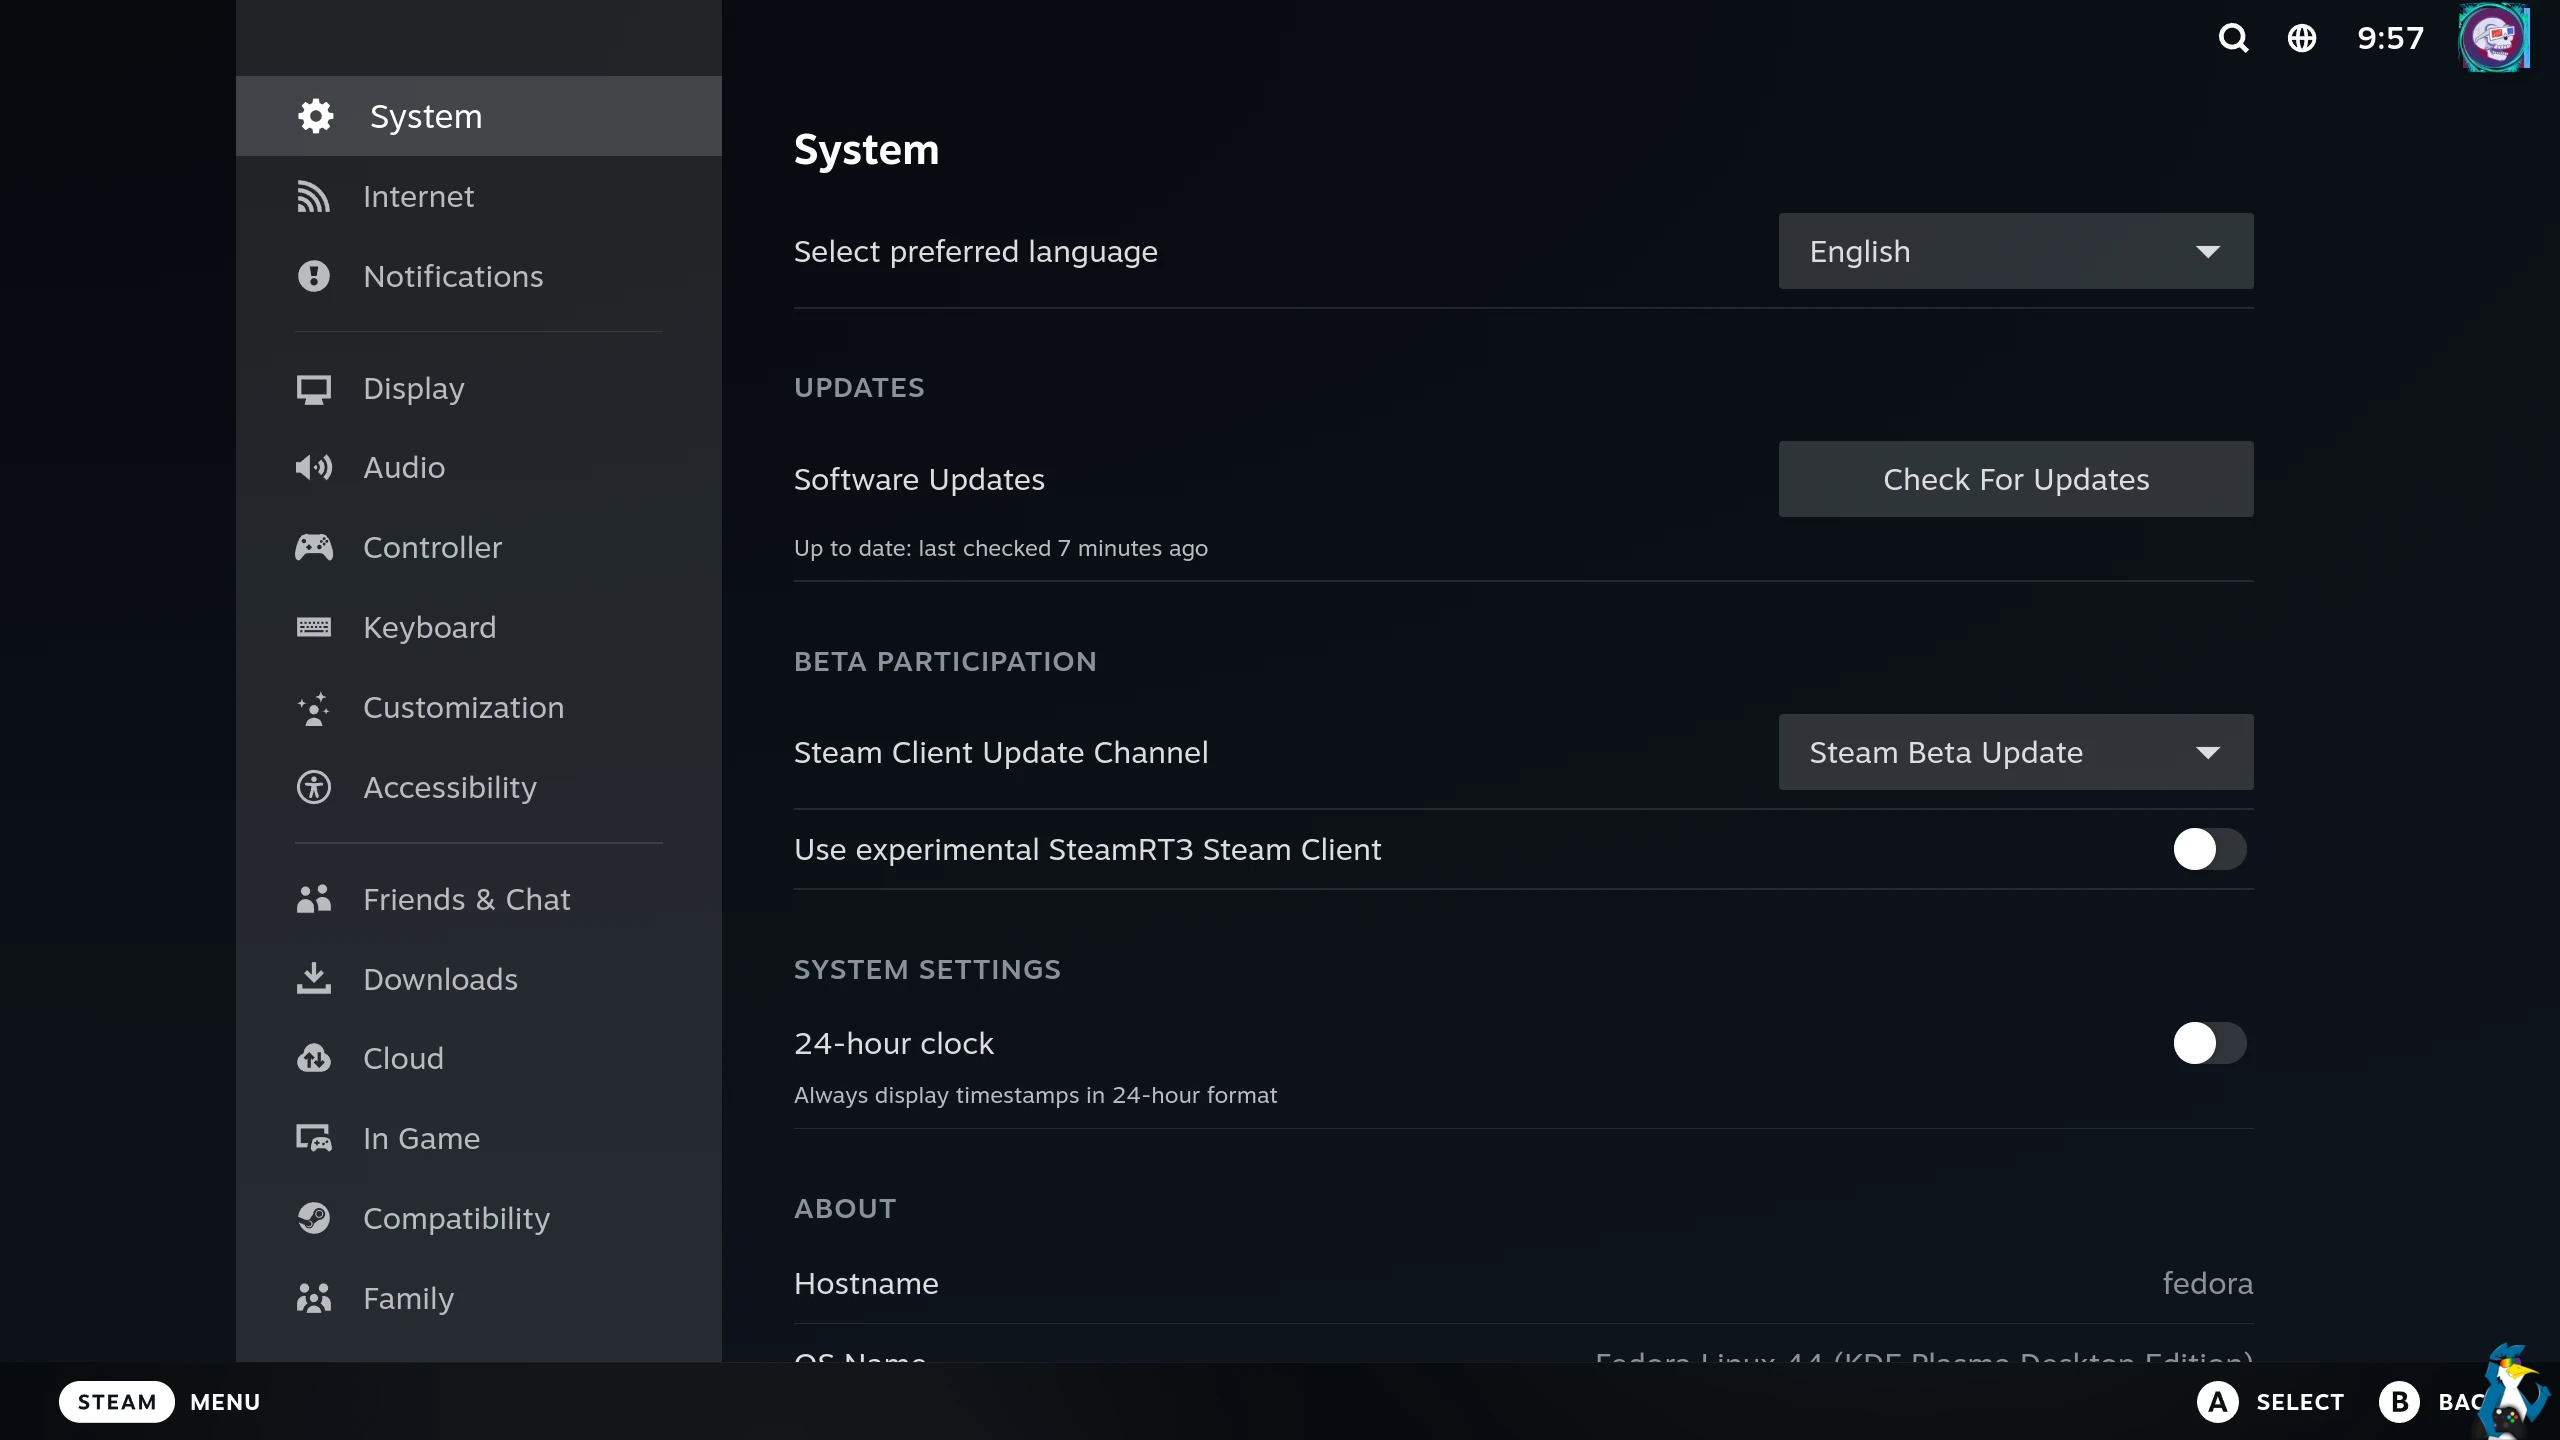Click the Friends & Chat people icon
2560x1440 pixels.
point(314,900)
